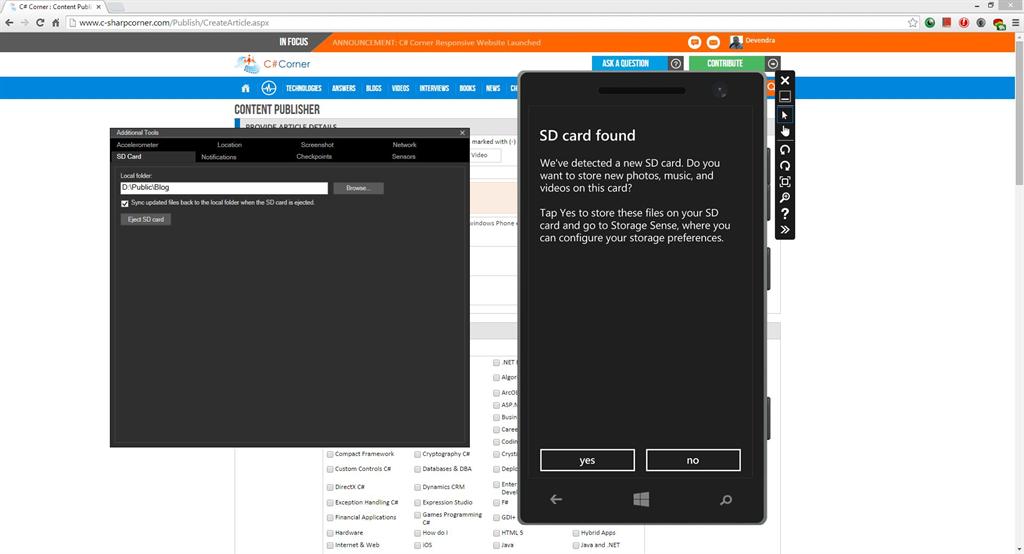Check the Cryptography C# checkbox
The height and width of the screenshot is (554, 1024).
tap(417, 454)
